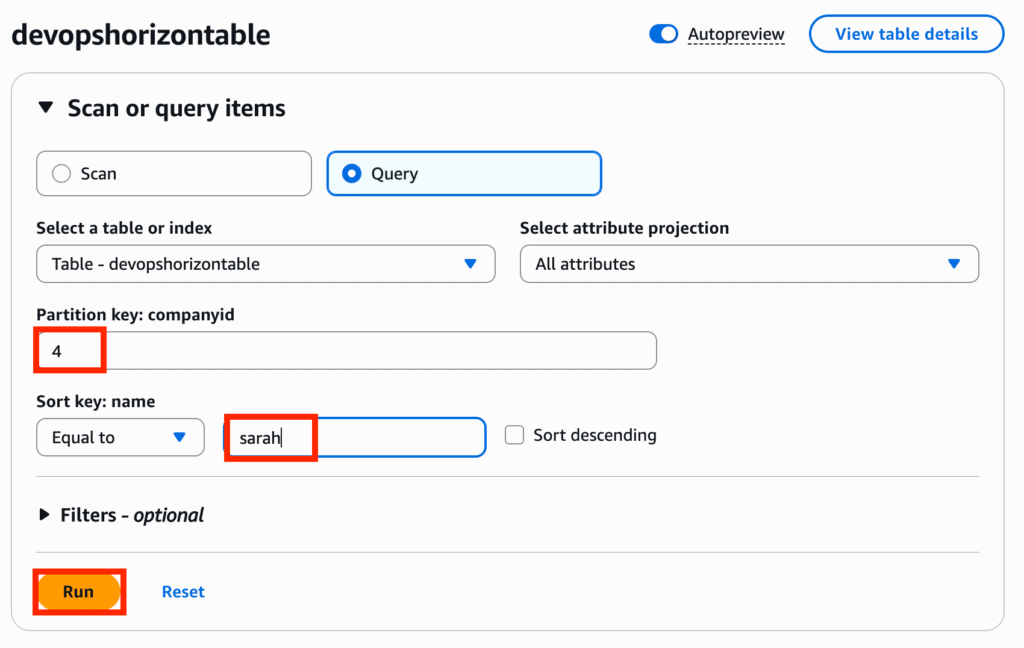1024x648 pixels.
Task: Click the arrow icon in table dropdown
Action: click(470, 264)
